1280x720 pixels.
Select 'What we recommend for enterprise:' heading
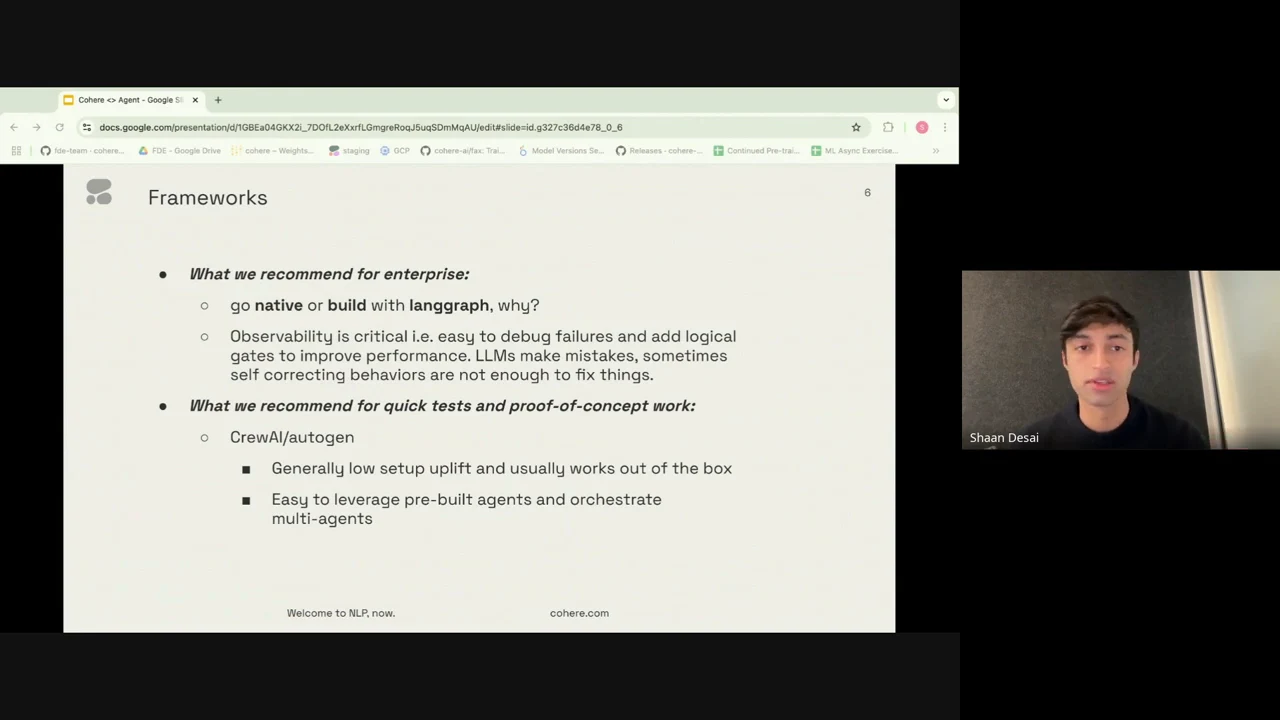point(329,274)
